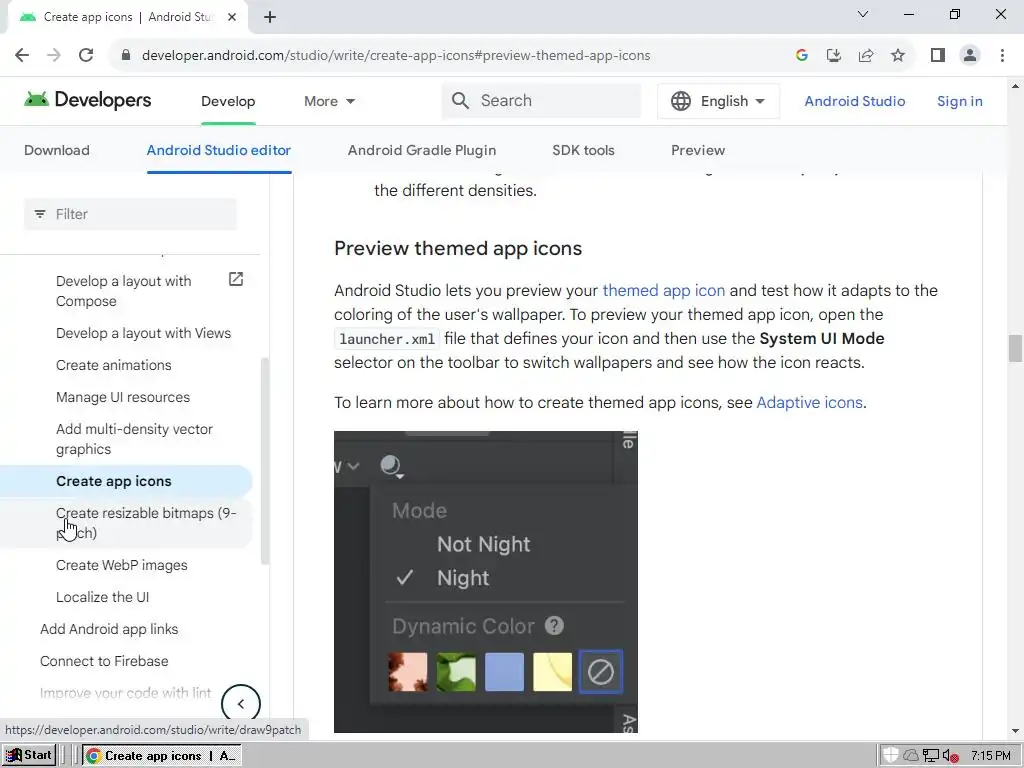
Task: Click the globe language icon
Action: [x=680, y=101]
